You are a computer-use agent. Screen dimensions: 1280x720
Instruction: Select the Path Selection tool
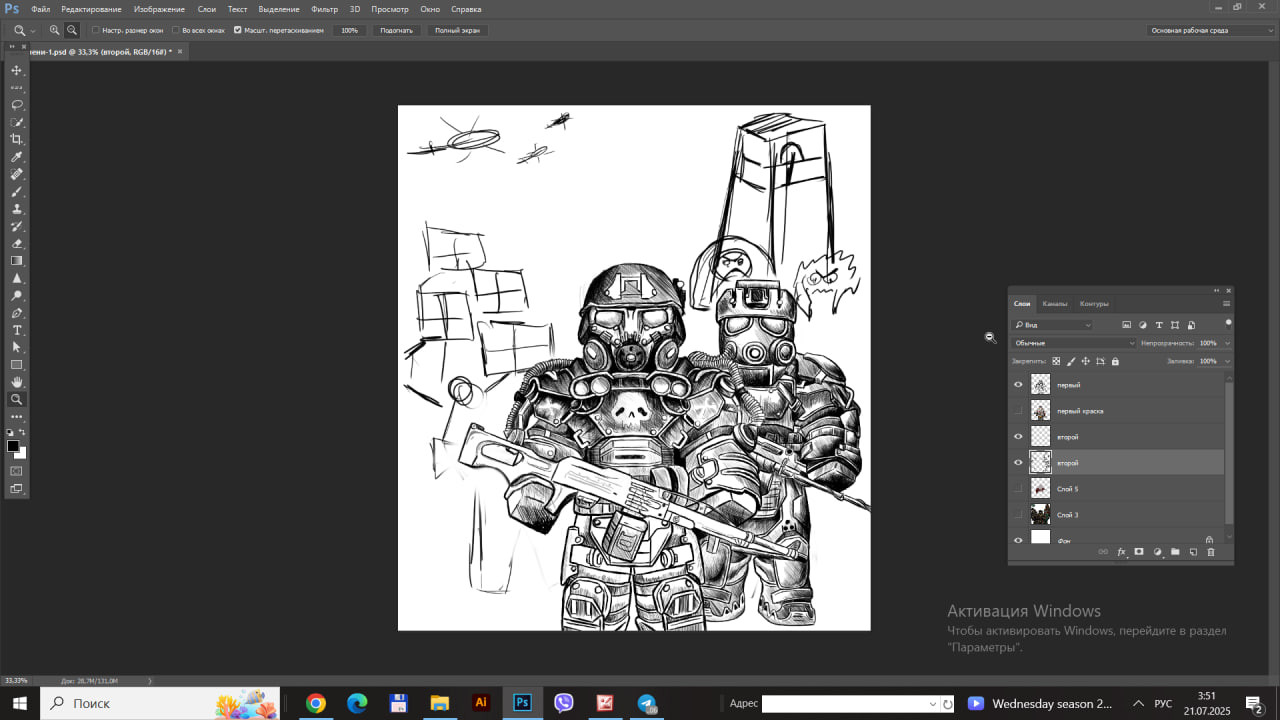16,347
